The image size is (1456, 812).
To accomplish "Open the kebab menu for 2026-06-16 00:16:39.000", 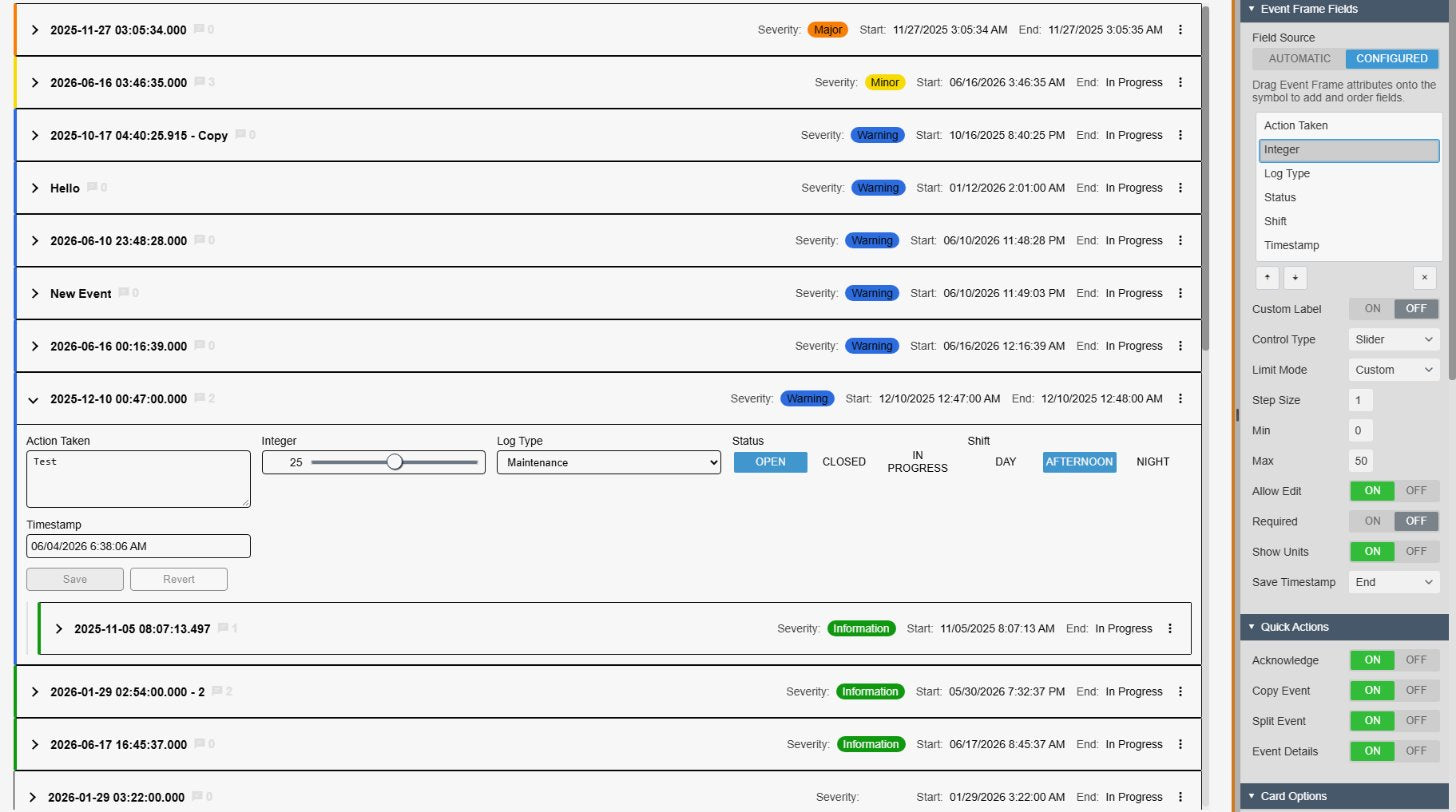I will pyautogui.click(x=1180, y=346).
